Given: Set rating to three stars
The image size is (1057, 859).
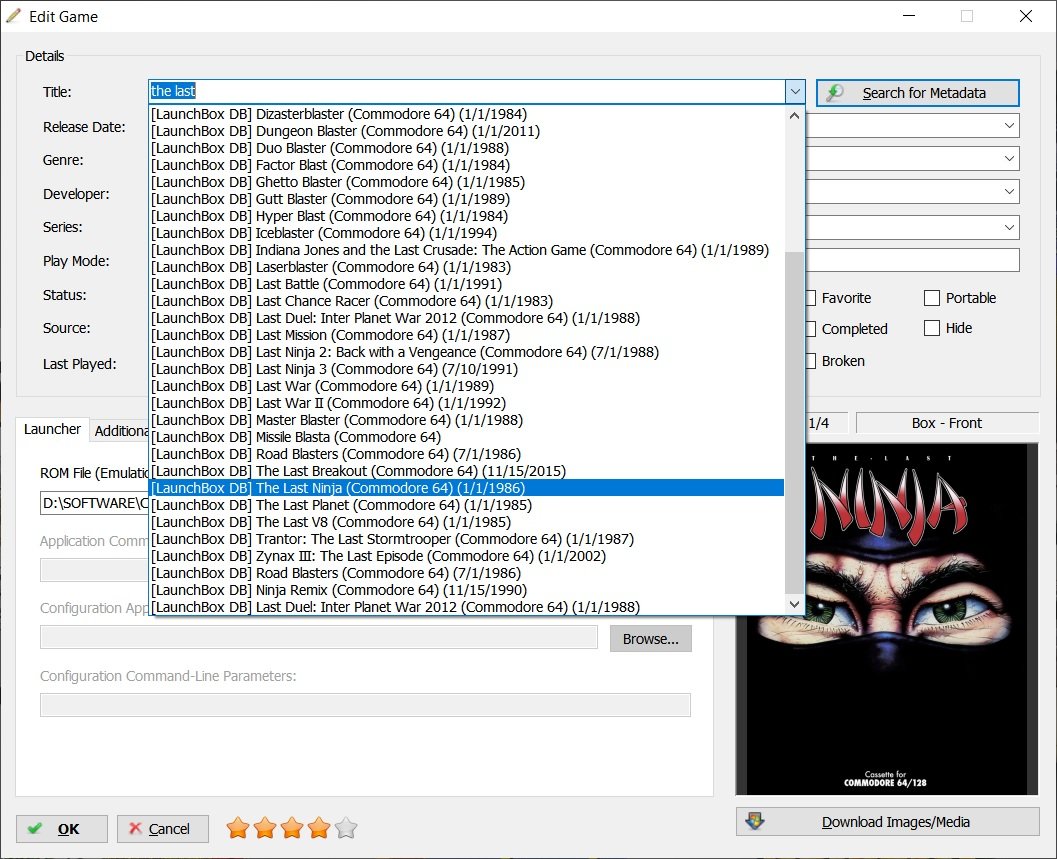Looking at the screenshot, I should pos(292,827).
